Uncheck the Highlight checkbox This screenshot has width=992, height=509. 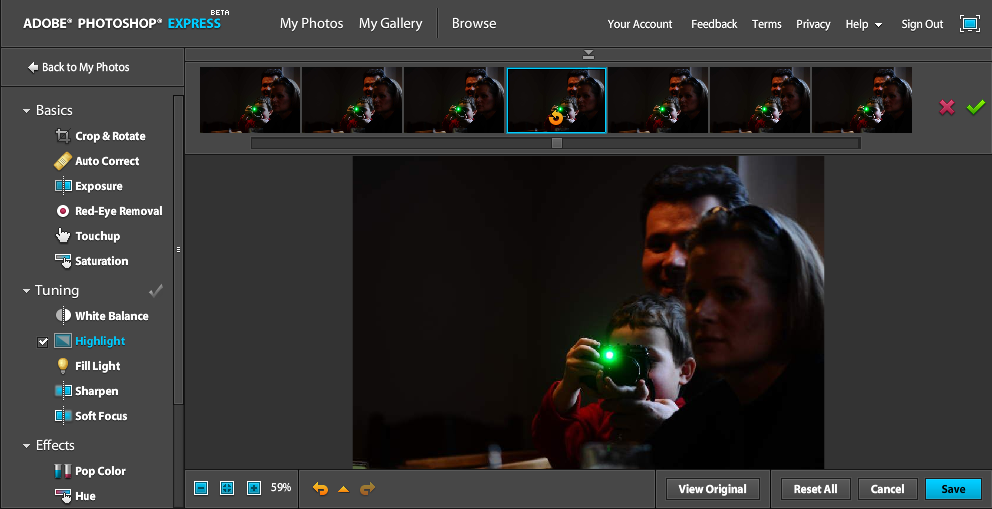coord(43,342)
